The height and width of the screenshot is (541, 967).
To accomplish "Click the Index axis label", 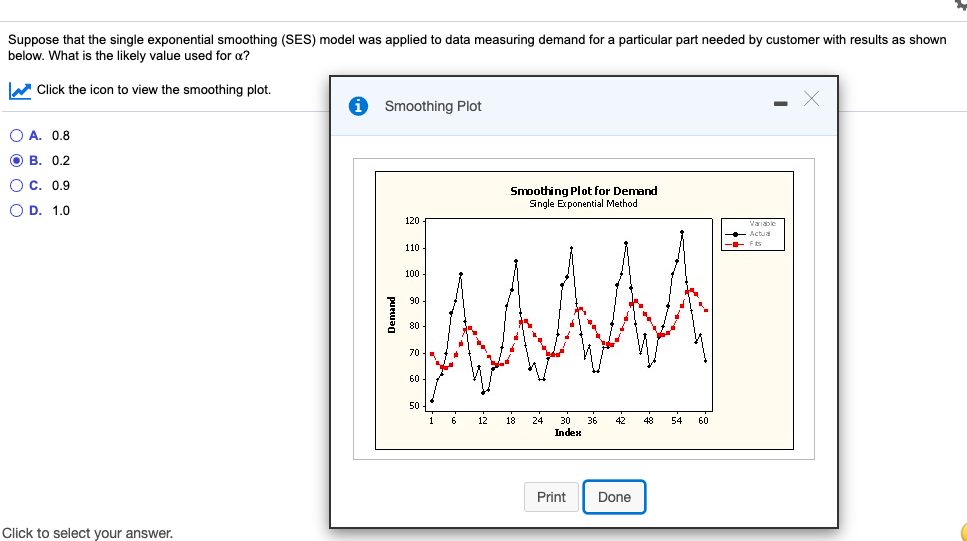I will pyautogui.click(x=567, y=433).
